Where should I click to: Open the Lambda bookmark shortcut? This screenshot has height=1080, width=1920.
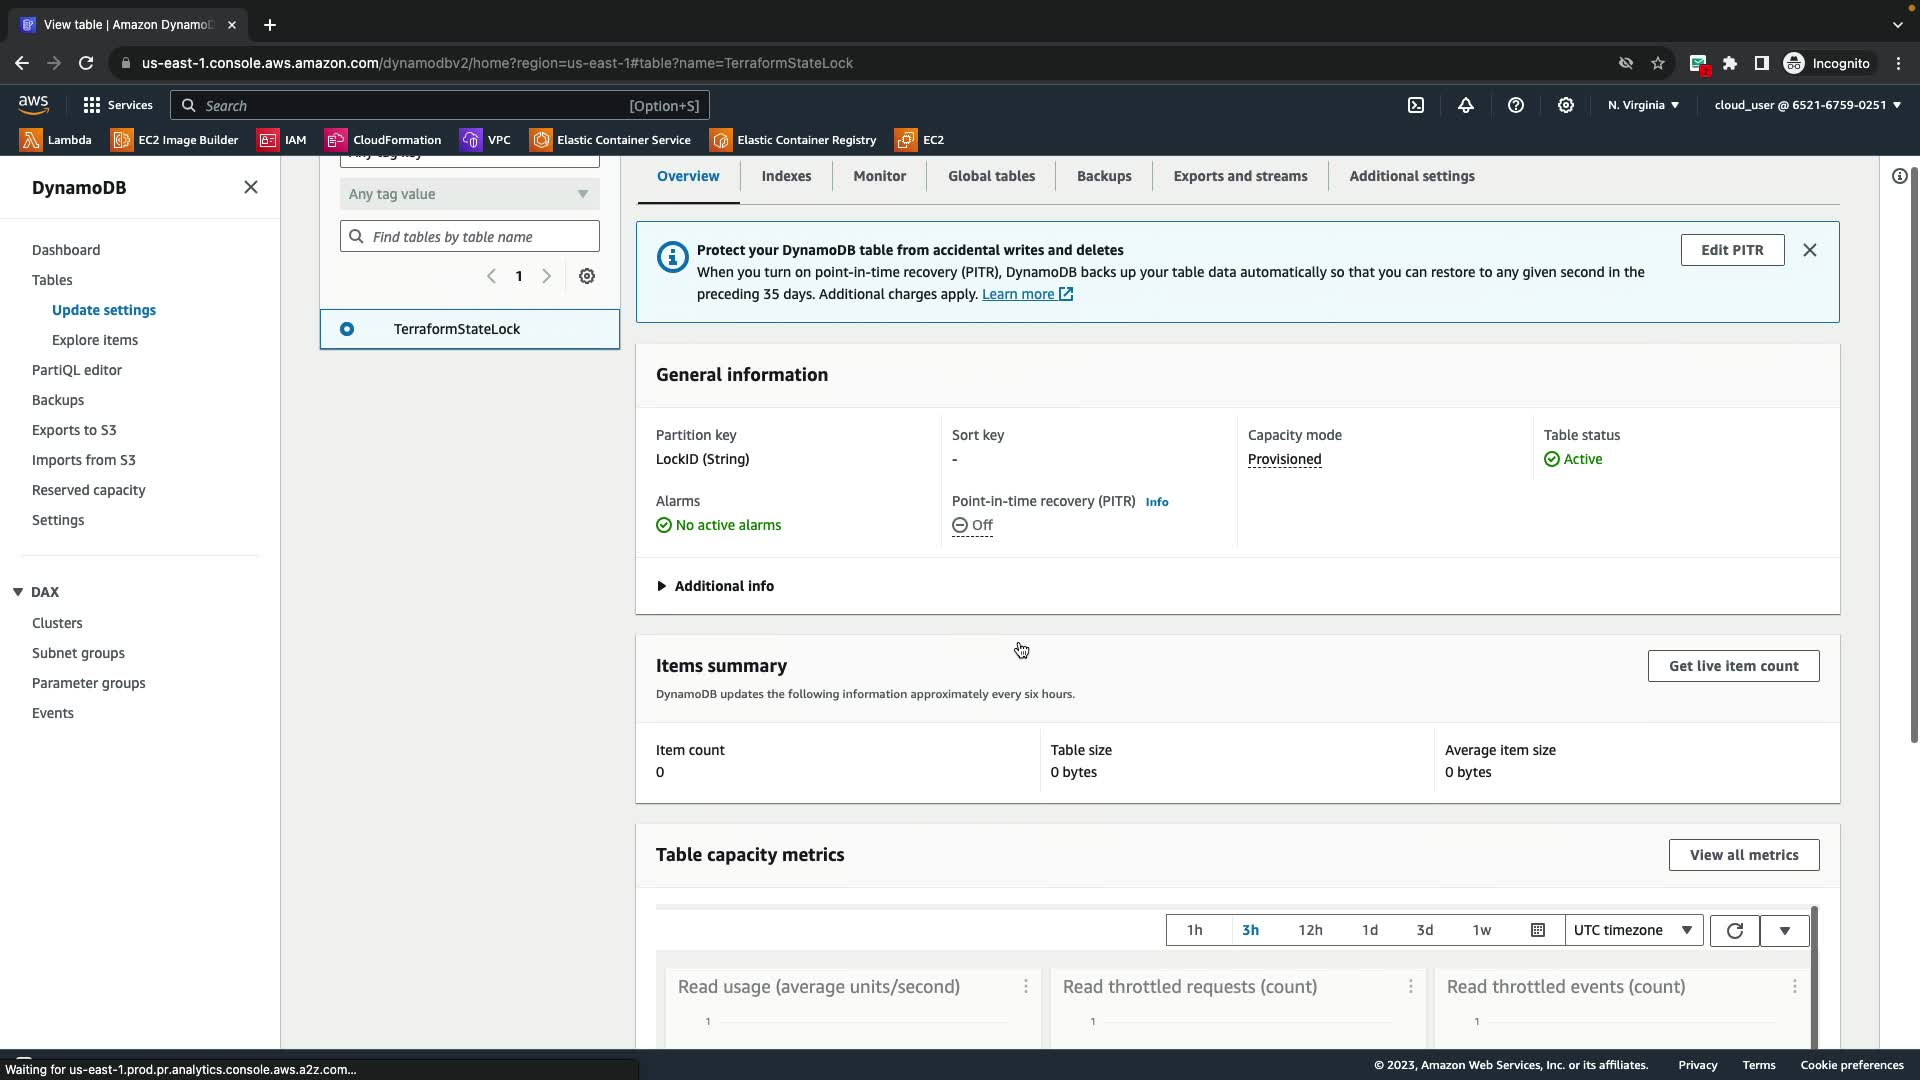tap(56, 140)
